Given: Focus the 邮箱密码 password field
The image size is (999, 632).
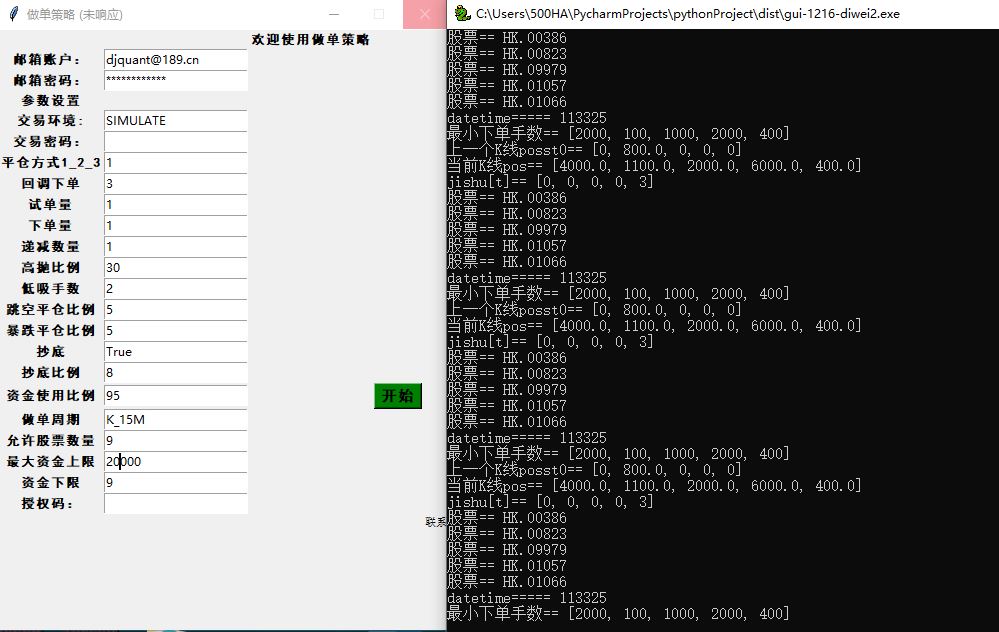Looking at the screenshot, I should (x=175, y=80).
